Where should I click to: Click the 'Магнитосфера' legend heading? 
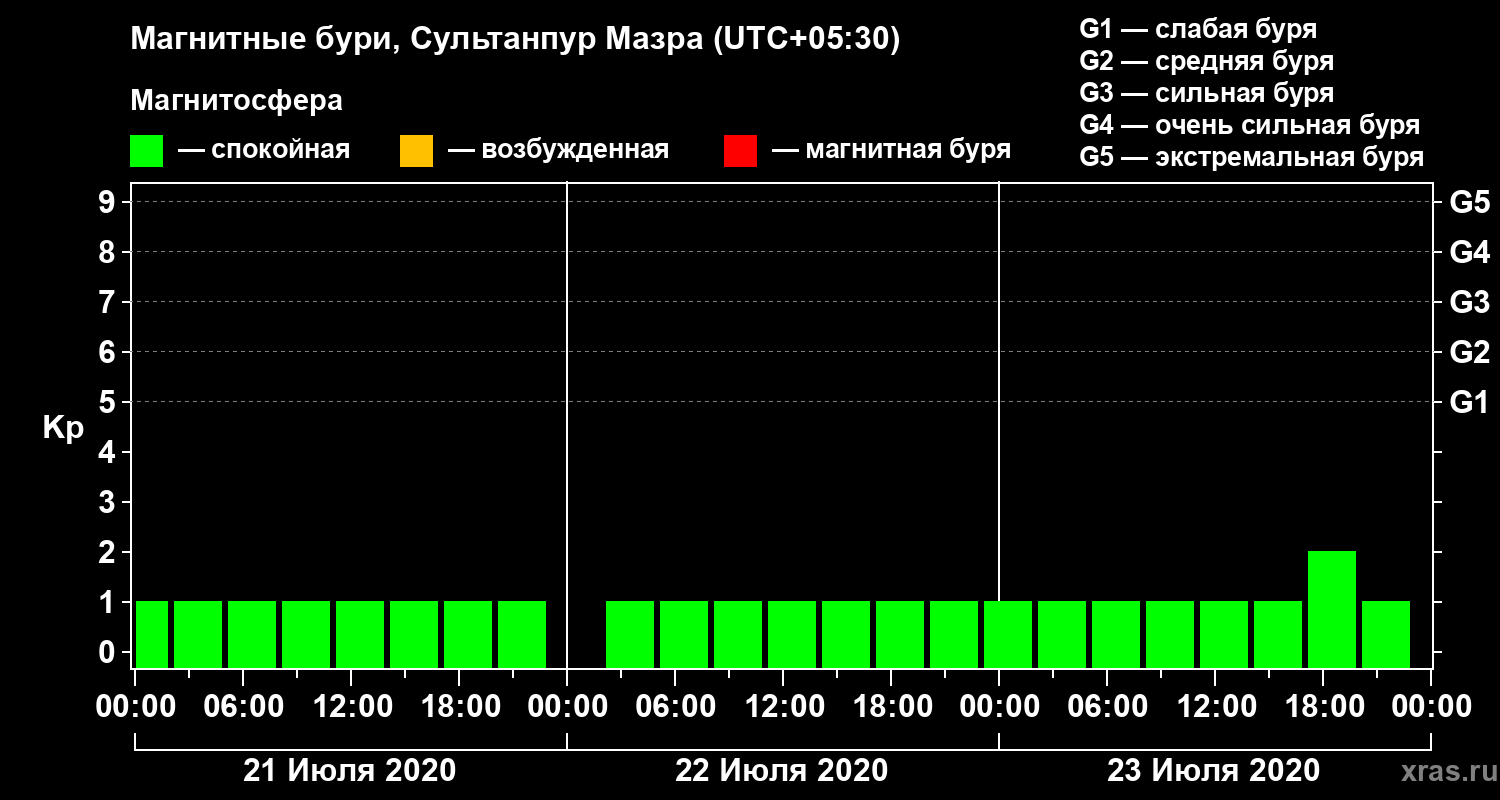coord(236,101)
